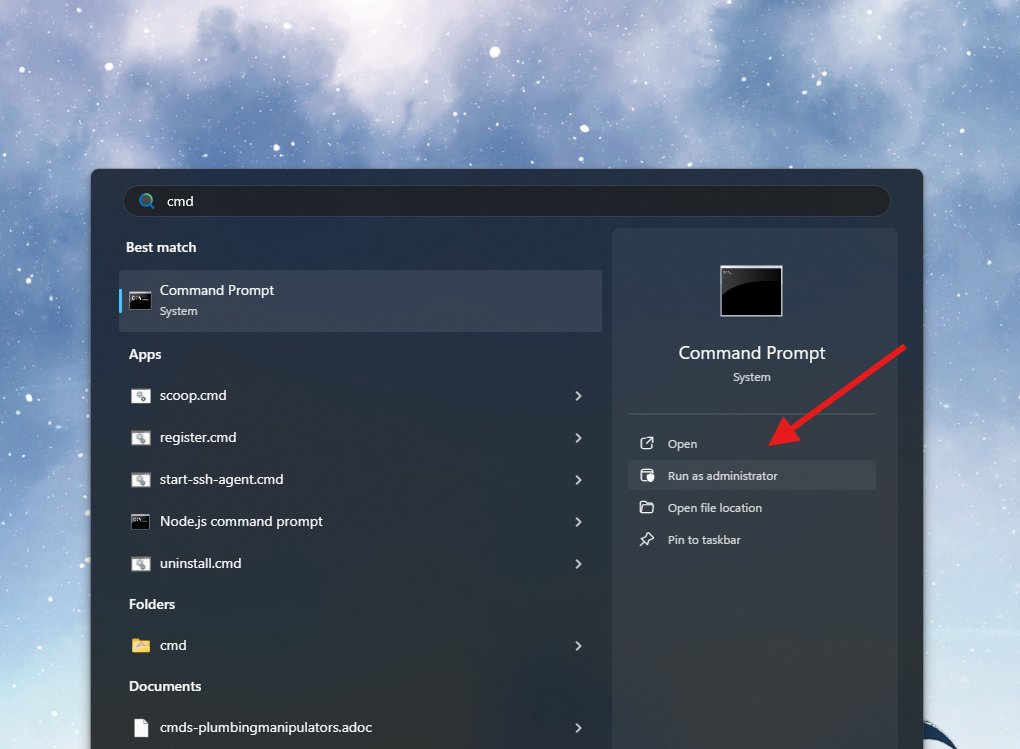Click the Node.js command prompt icon
The width and height of the screenshot is (1020, 749).
pos(141,522)
